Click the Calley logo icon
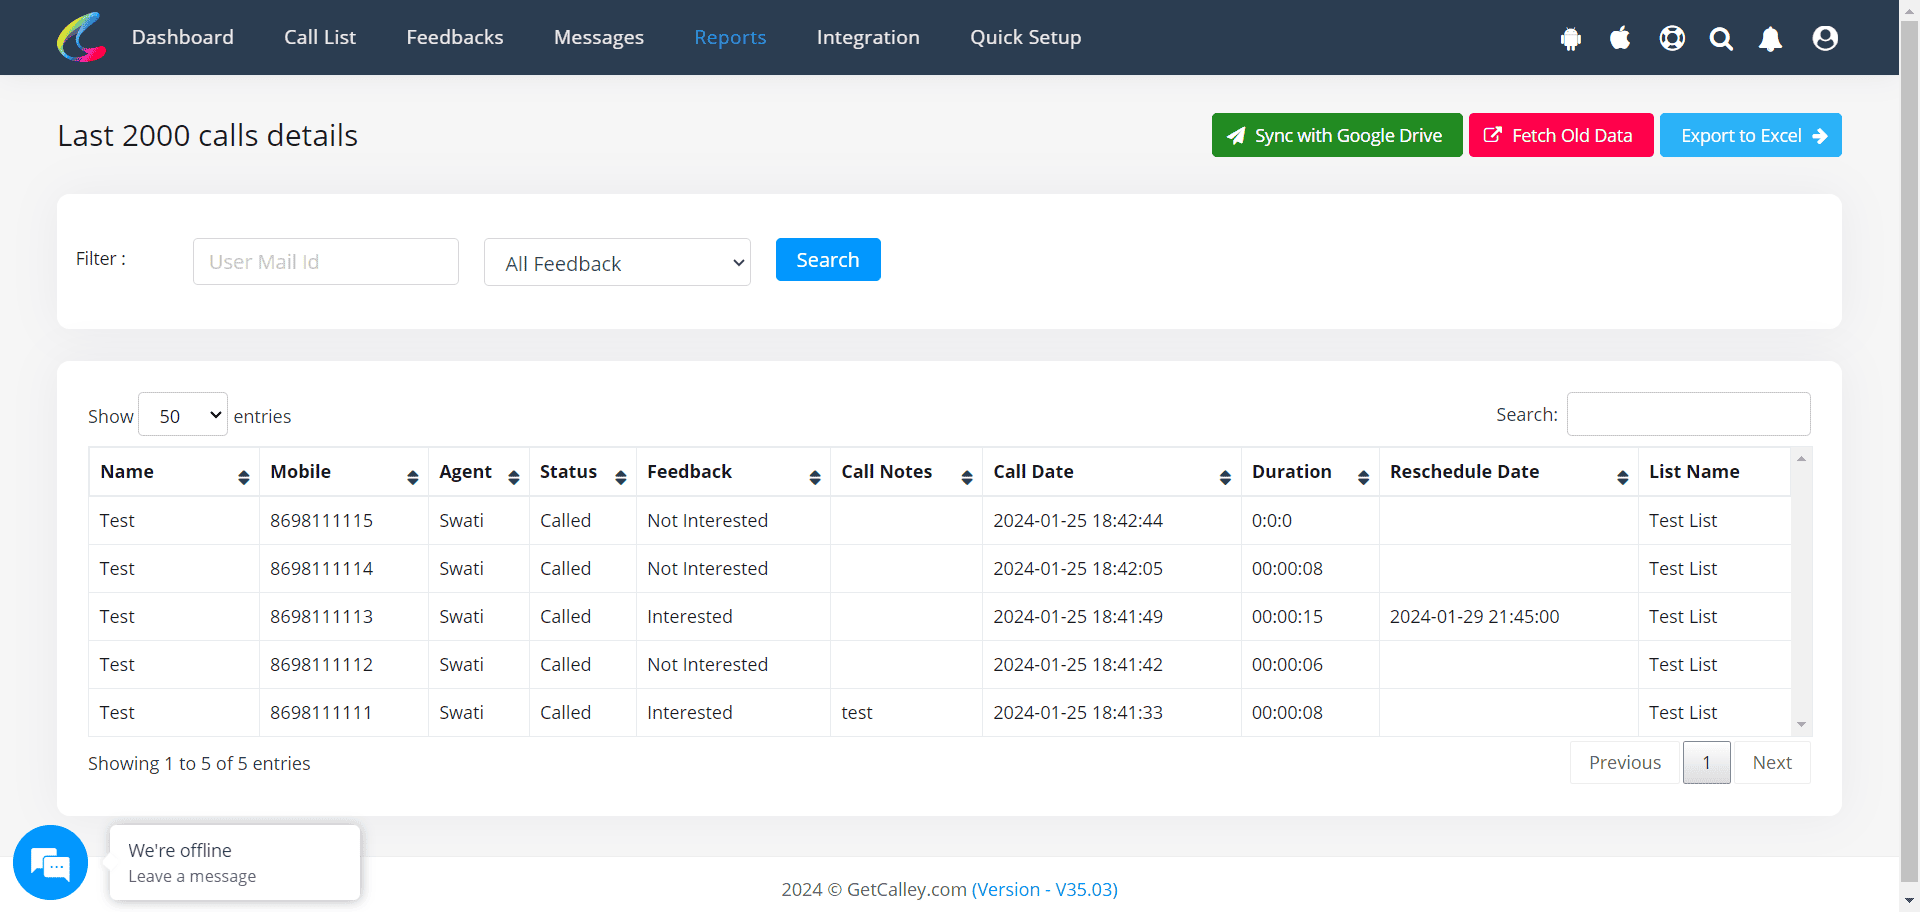 [81, 37]
